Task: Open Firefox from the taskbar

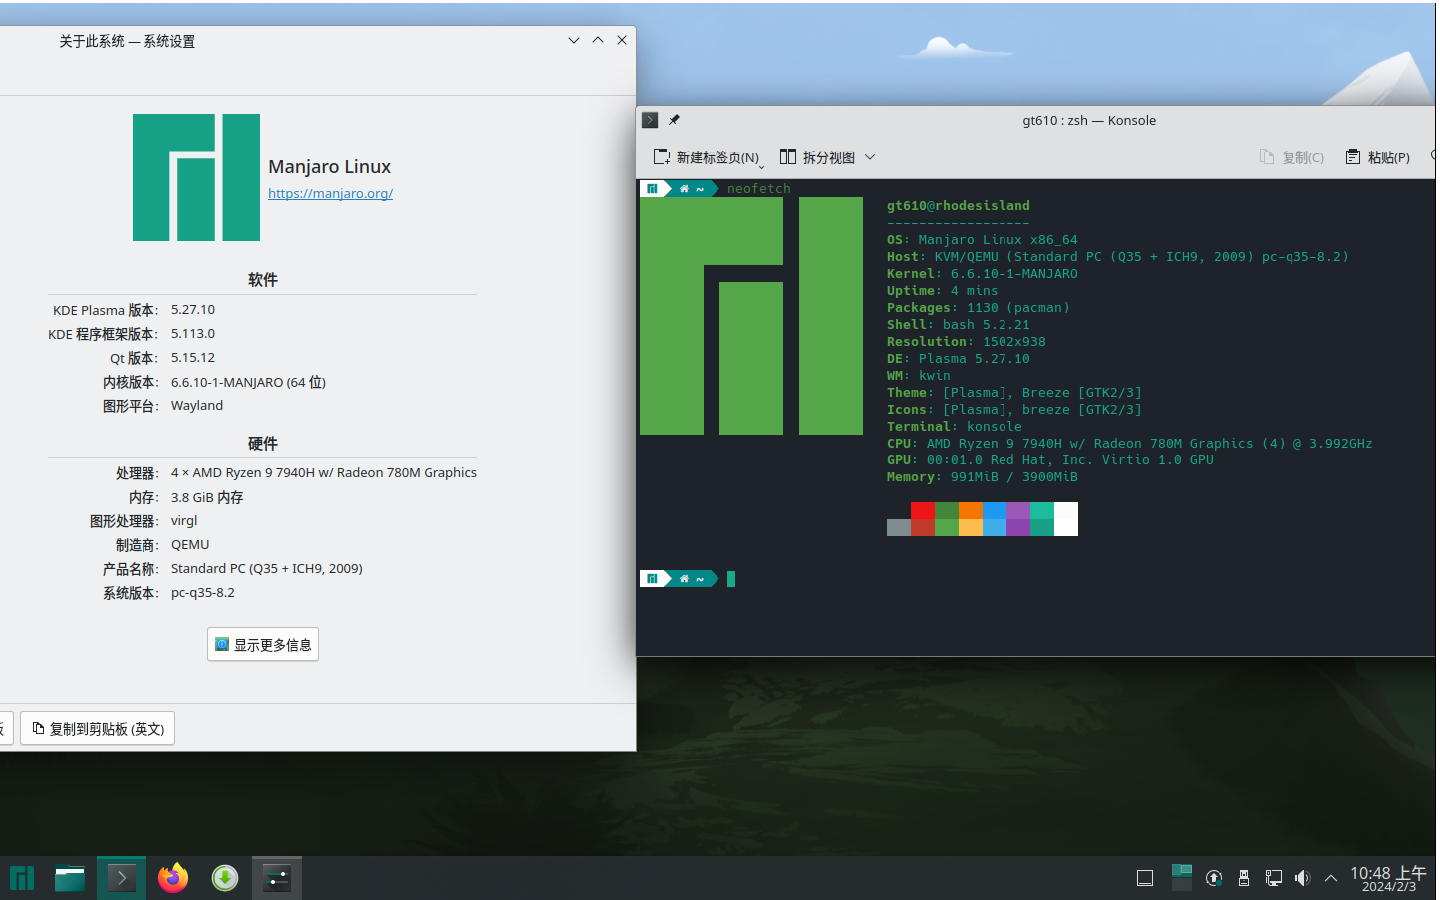Action: pyautogui.click(x=172, y=877)
